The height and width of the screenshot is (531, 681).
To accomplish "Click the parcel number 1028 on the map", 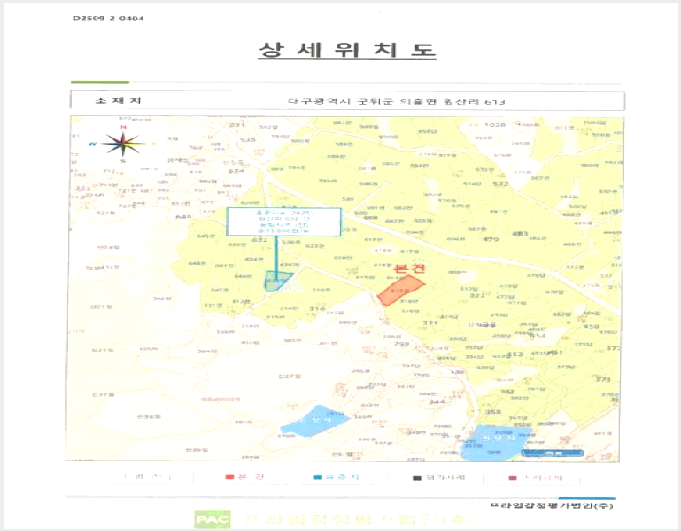I will click(x=495, y=125).
